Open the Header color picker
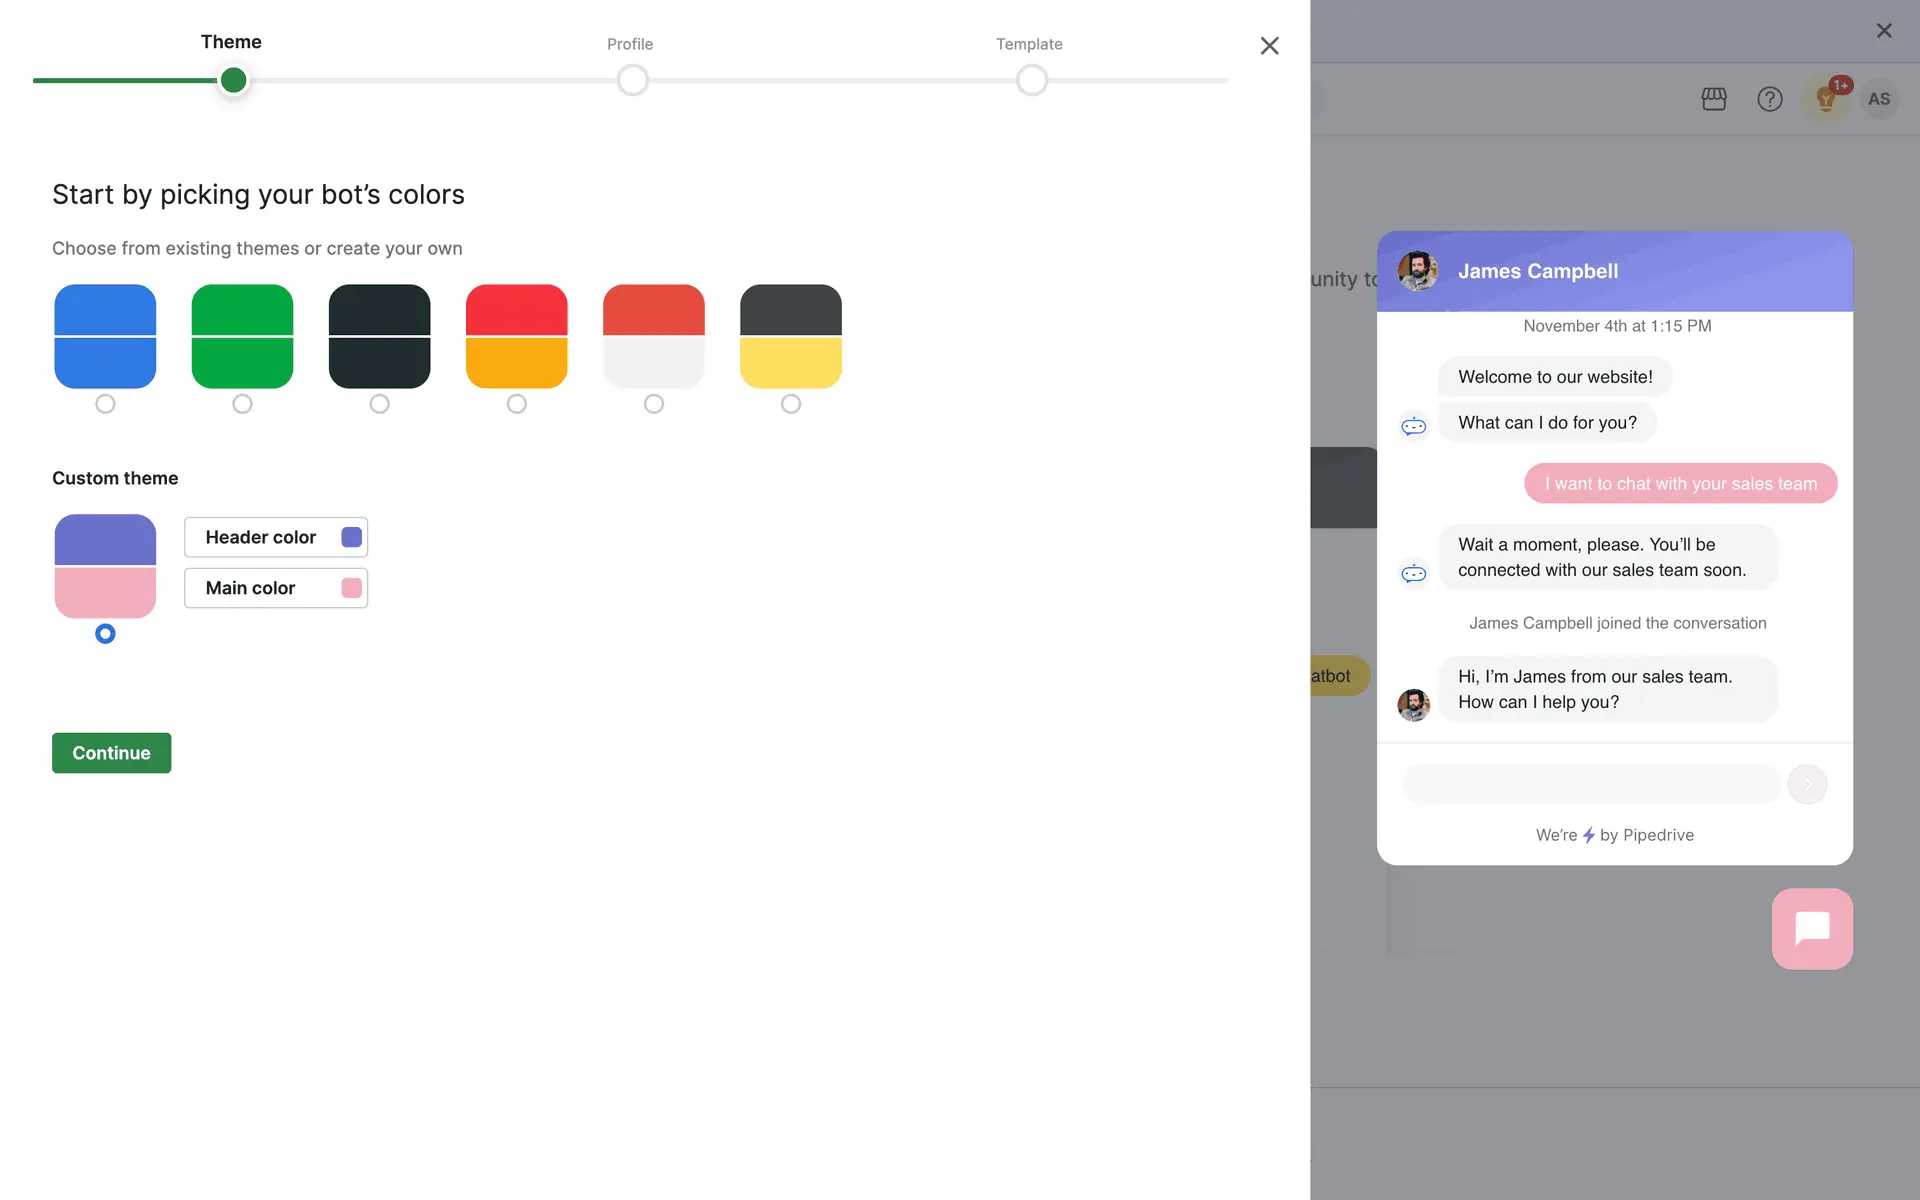Image resolution: width=1920 pixels, height=1200 pixels. [276, 537]
